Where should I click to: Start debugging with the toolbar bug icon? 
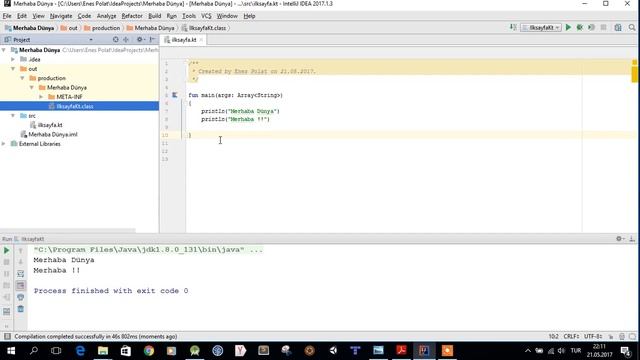tap(580, 27)
